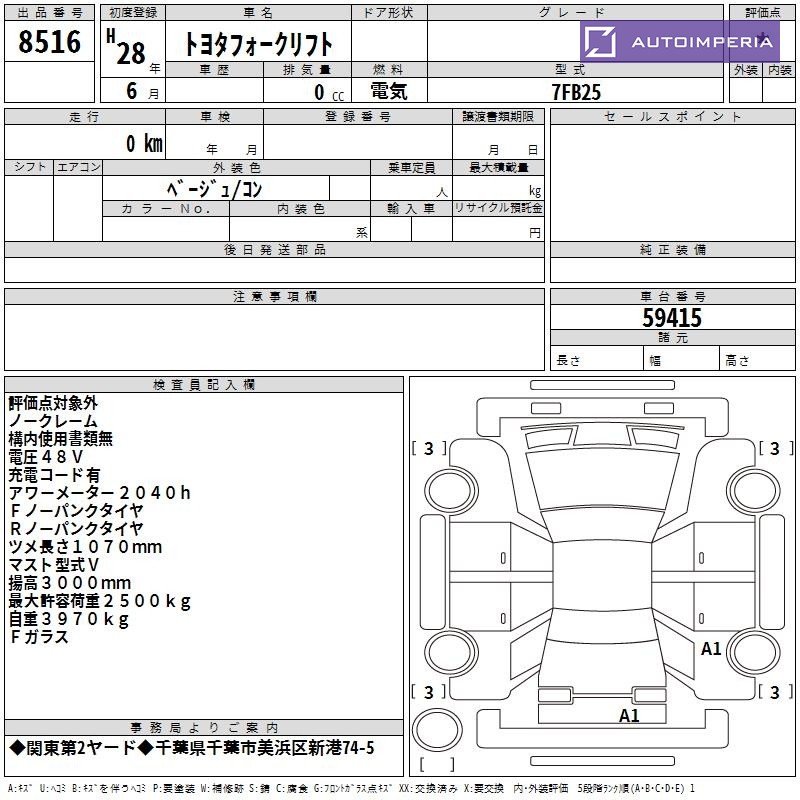This screenshot has height=800, width=800.
Task: Click the 長さ dimension label
Action: tap(568, 361)
